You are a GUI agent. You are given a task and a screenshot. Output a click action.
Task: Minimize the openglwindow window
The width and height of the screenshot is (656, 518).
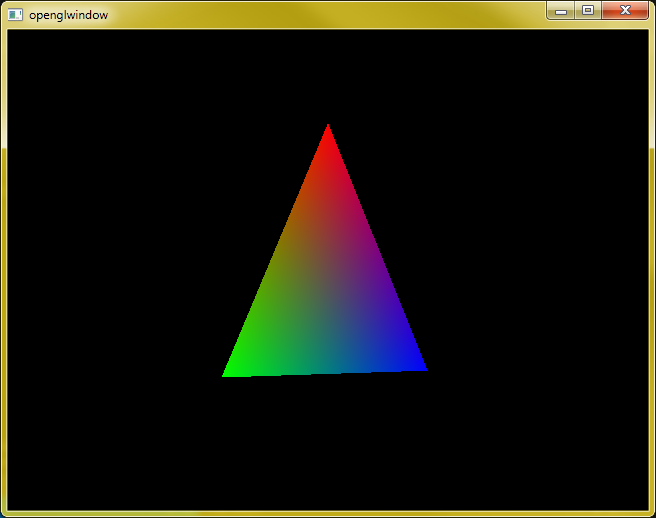561,10
